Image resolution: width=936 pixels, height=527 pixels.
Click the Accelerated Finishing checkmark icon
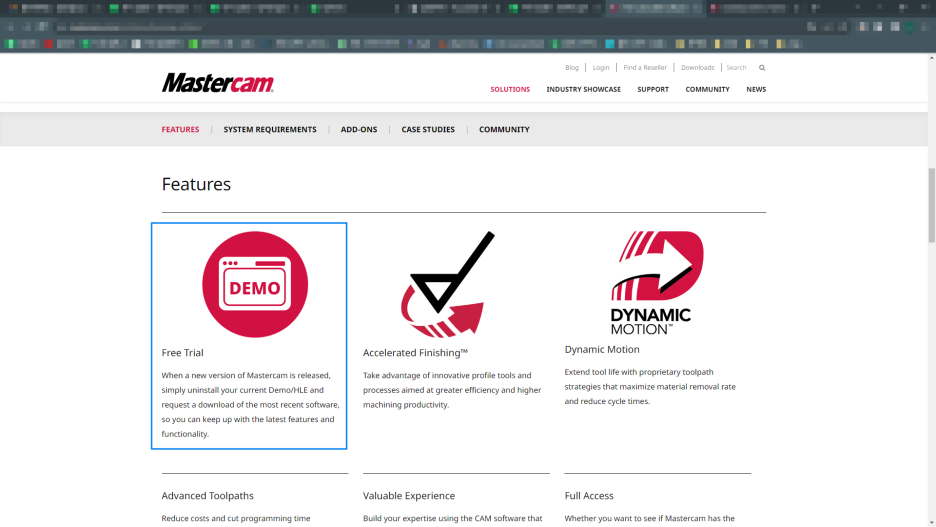(x=448, y=284)
